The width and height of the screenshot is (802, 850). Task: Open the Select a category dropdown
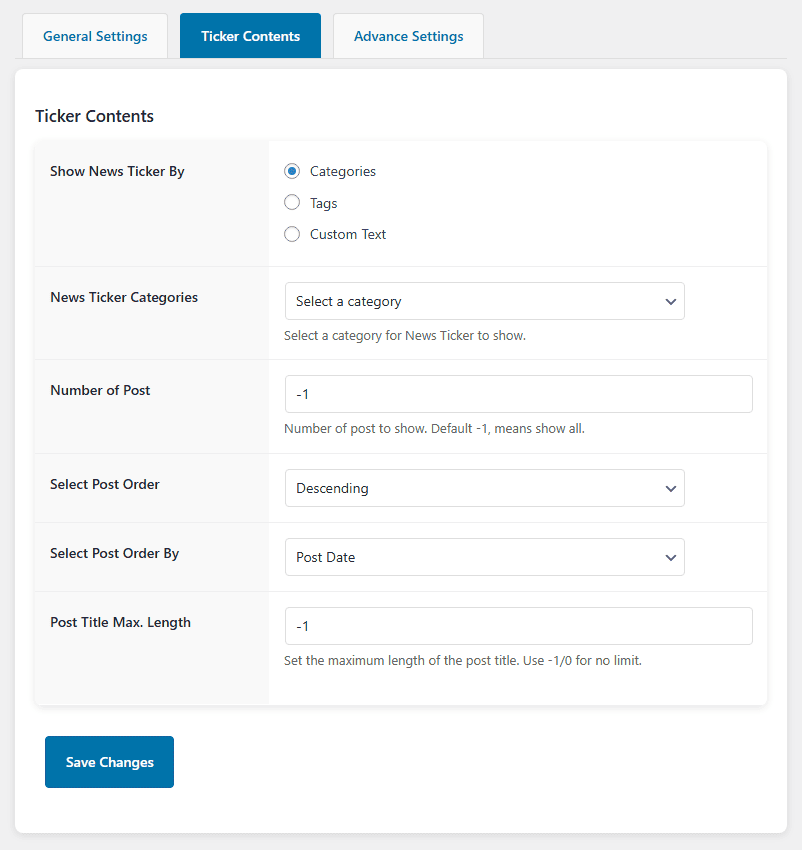coord(484,301)
